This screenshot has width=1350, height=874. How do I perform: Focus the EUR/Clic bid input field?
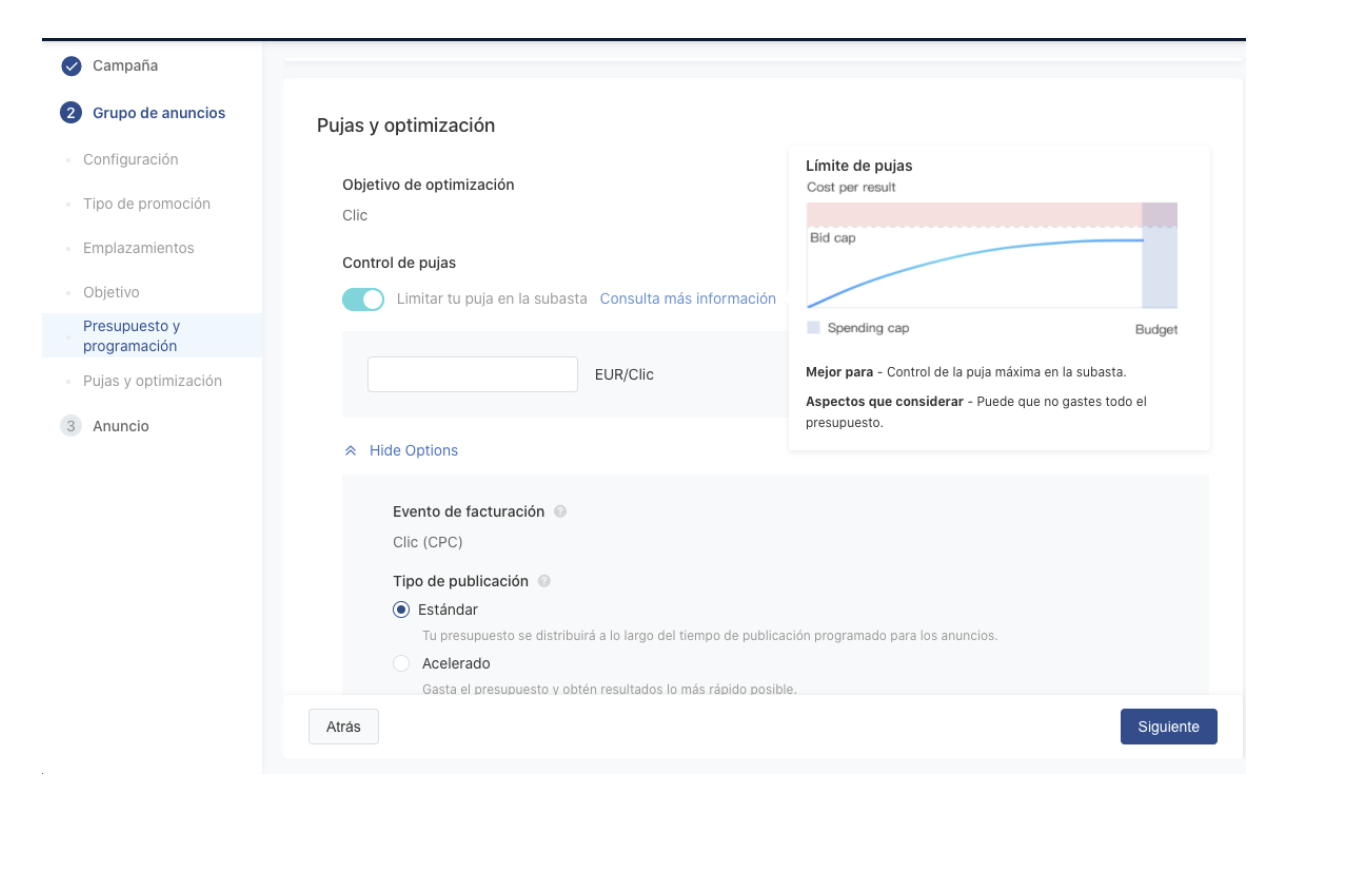[x=473, y=374]
